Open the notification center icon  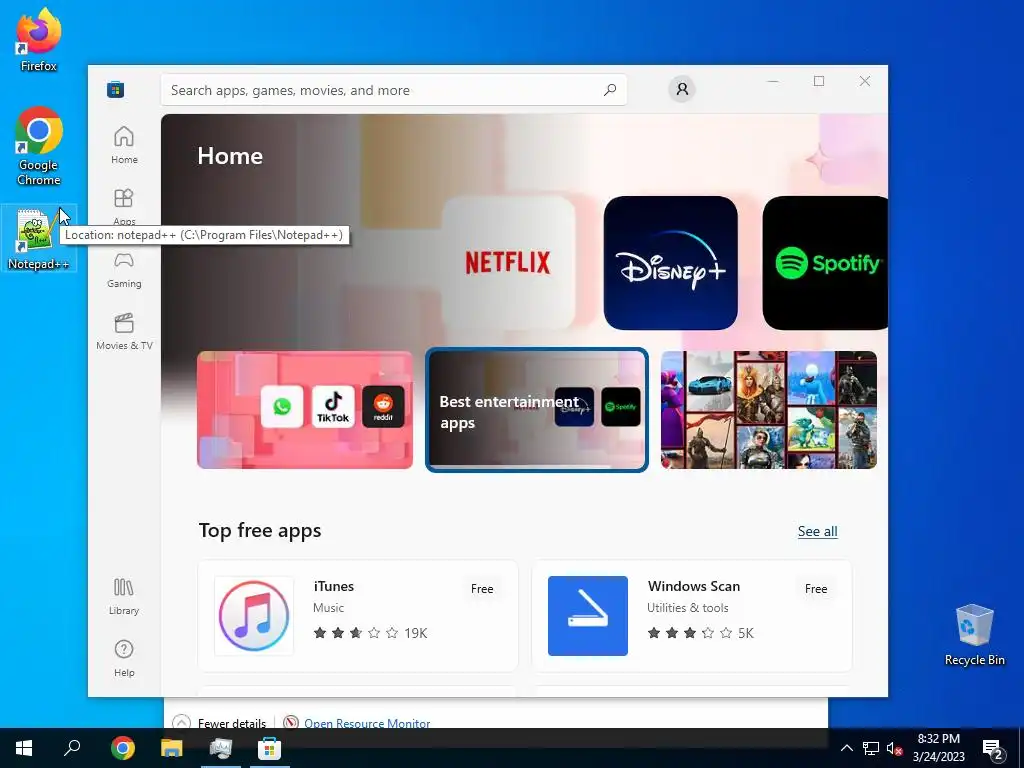[993, 748]
